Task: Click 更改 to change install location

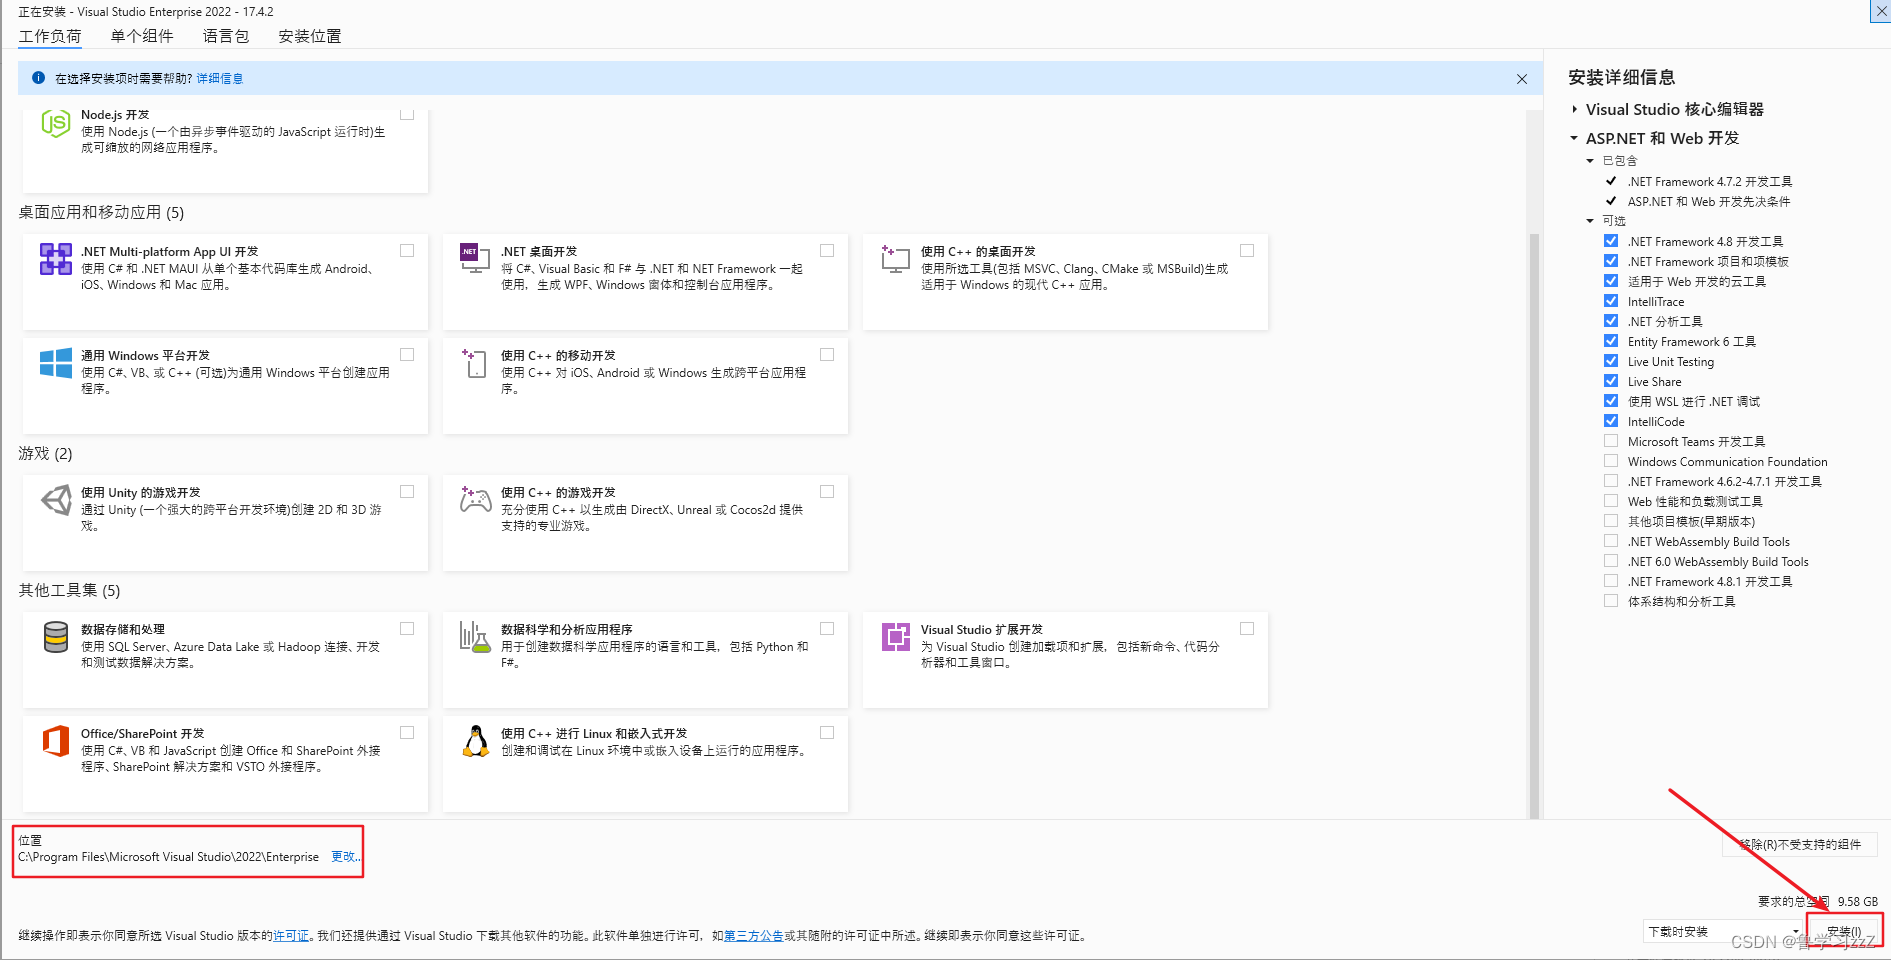Action: [x=345, y=857]
